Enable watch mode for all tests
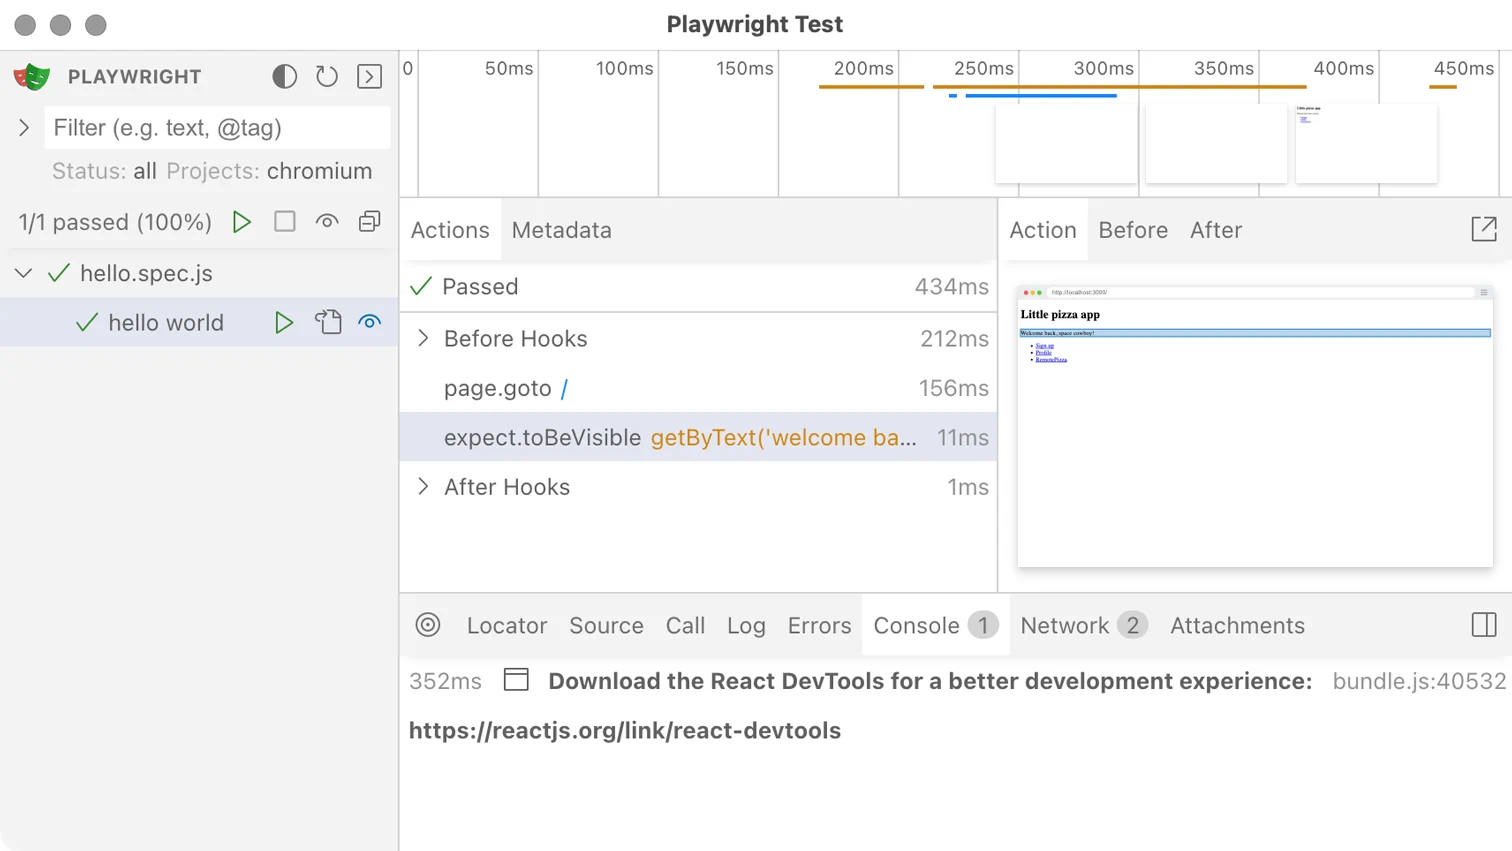 [x=327, y=222]
